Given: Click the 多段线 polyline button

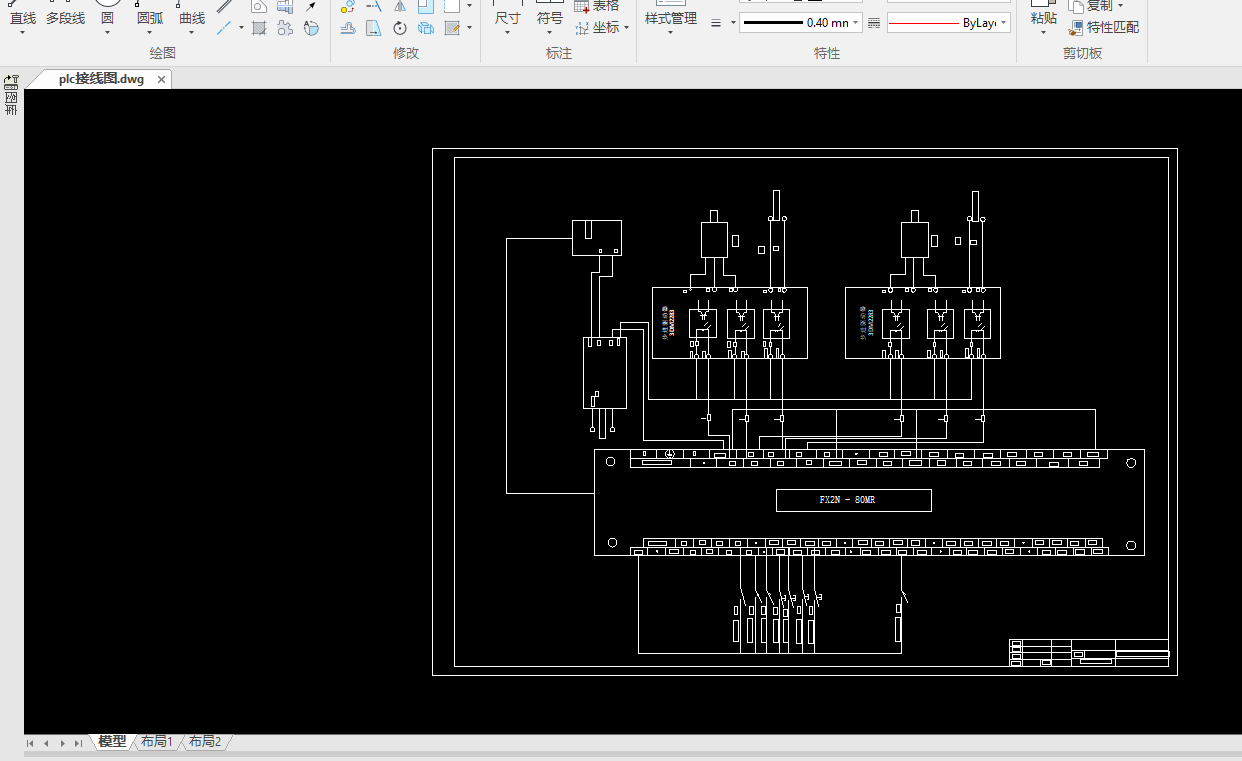Looking at the screenshot, I should pos(65,18).
